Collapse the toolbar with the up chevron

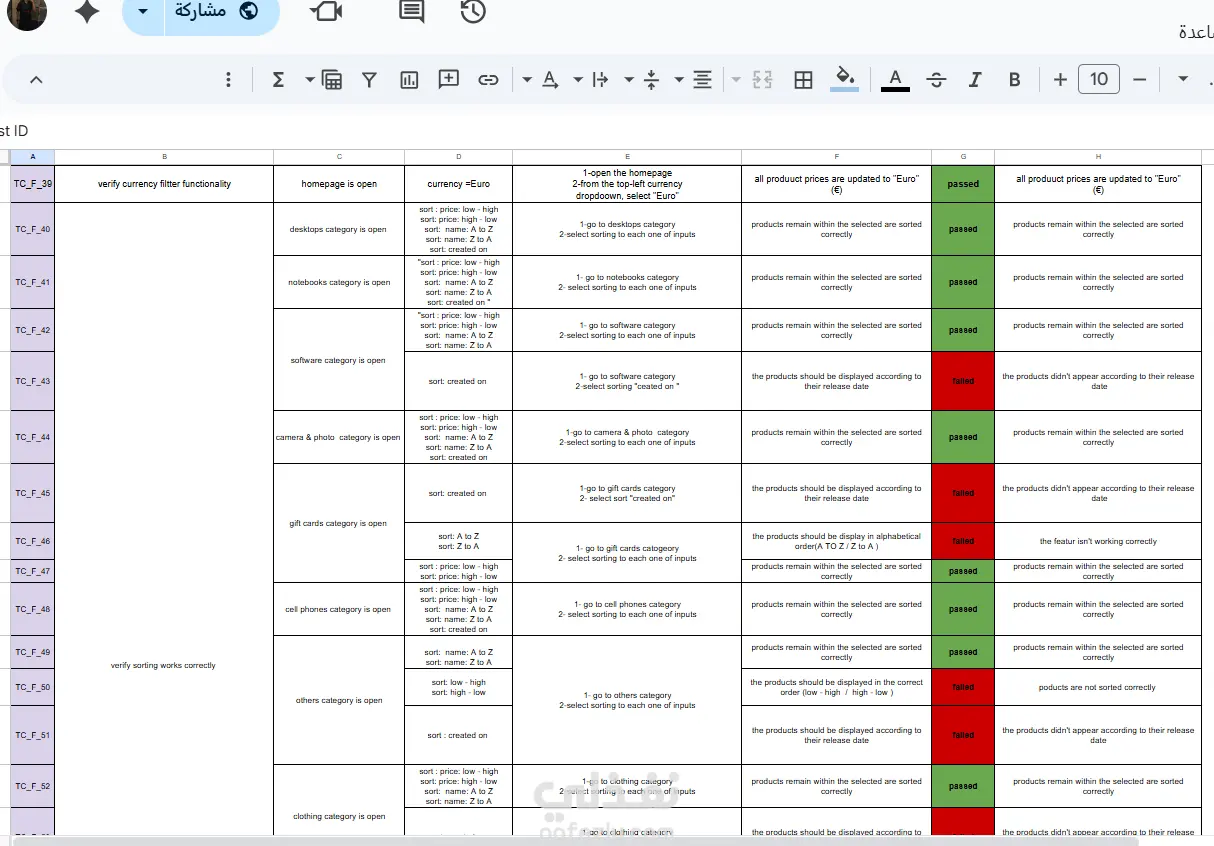coord(37,80)
